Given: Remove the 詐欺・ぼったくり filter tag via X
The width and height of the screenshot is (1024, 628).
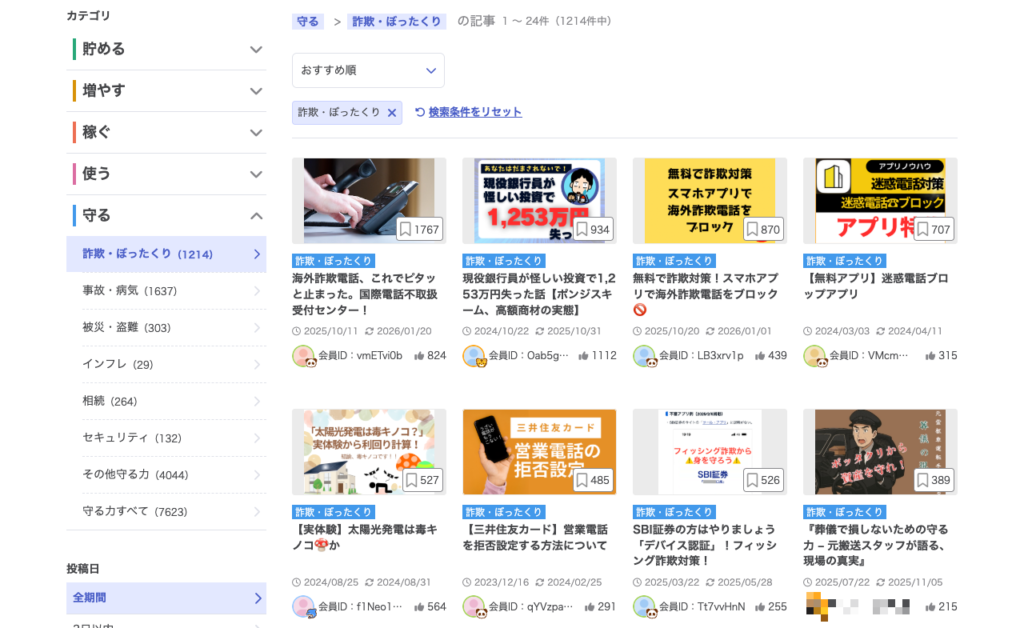Looking at the screenshot, I should [x=392, y=113].
